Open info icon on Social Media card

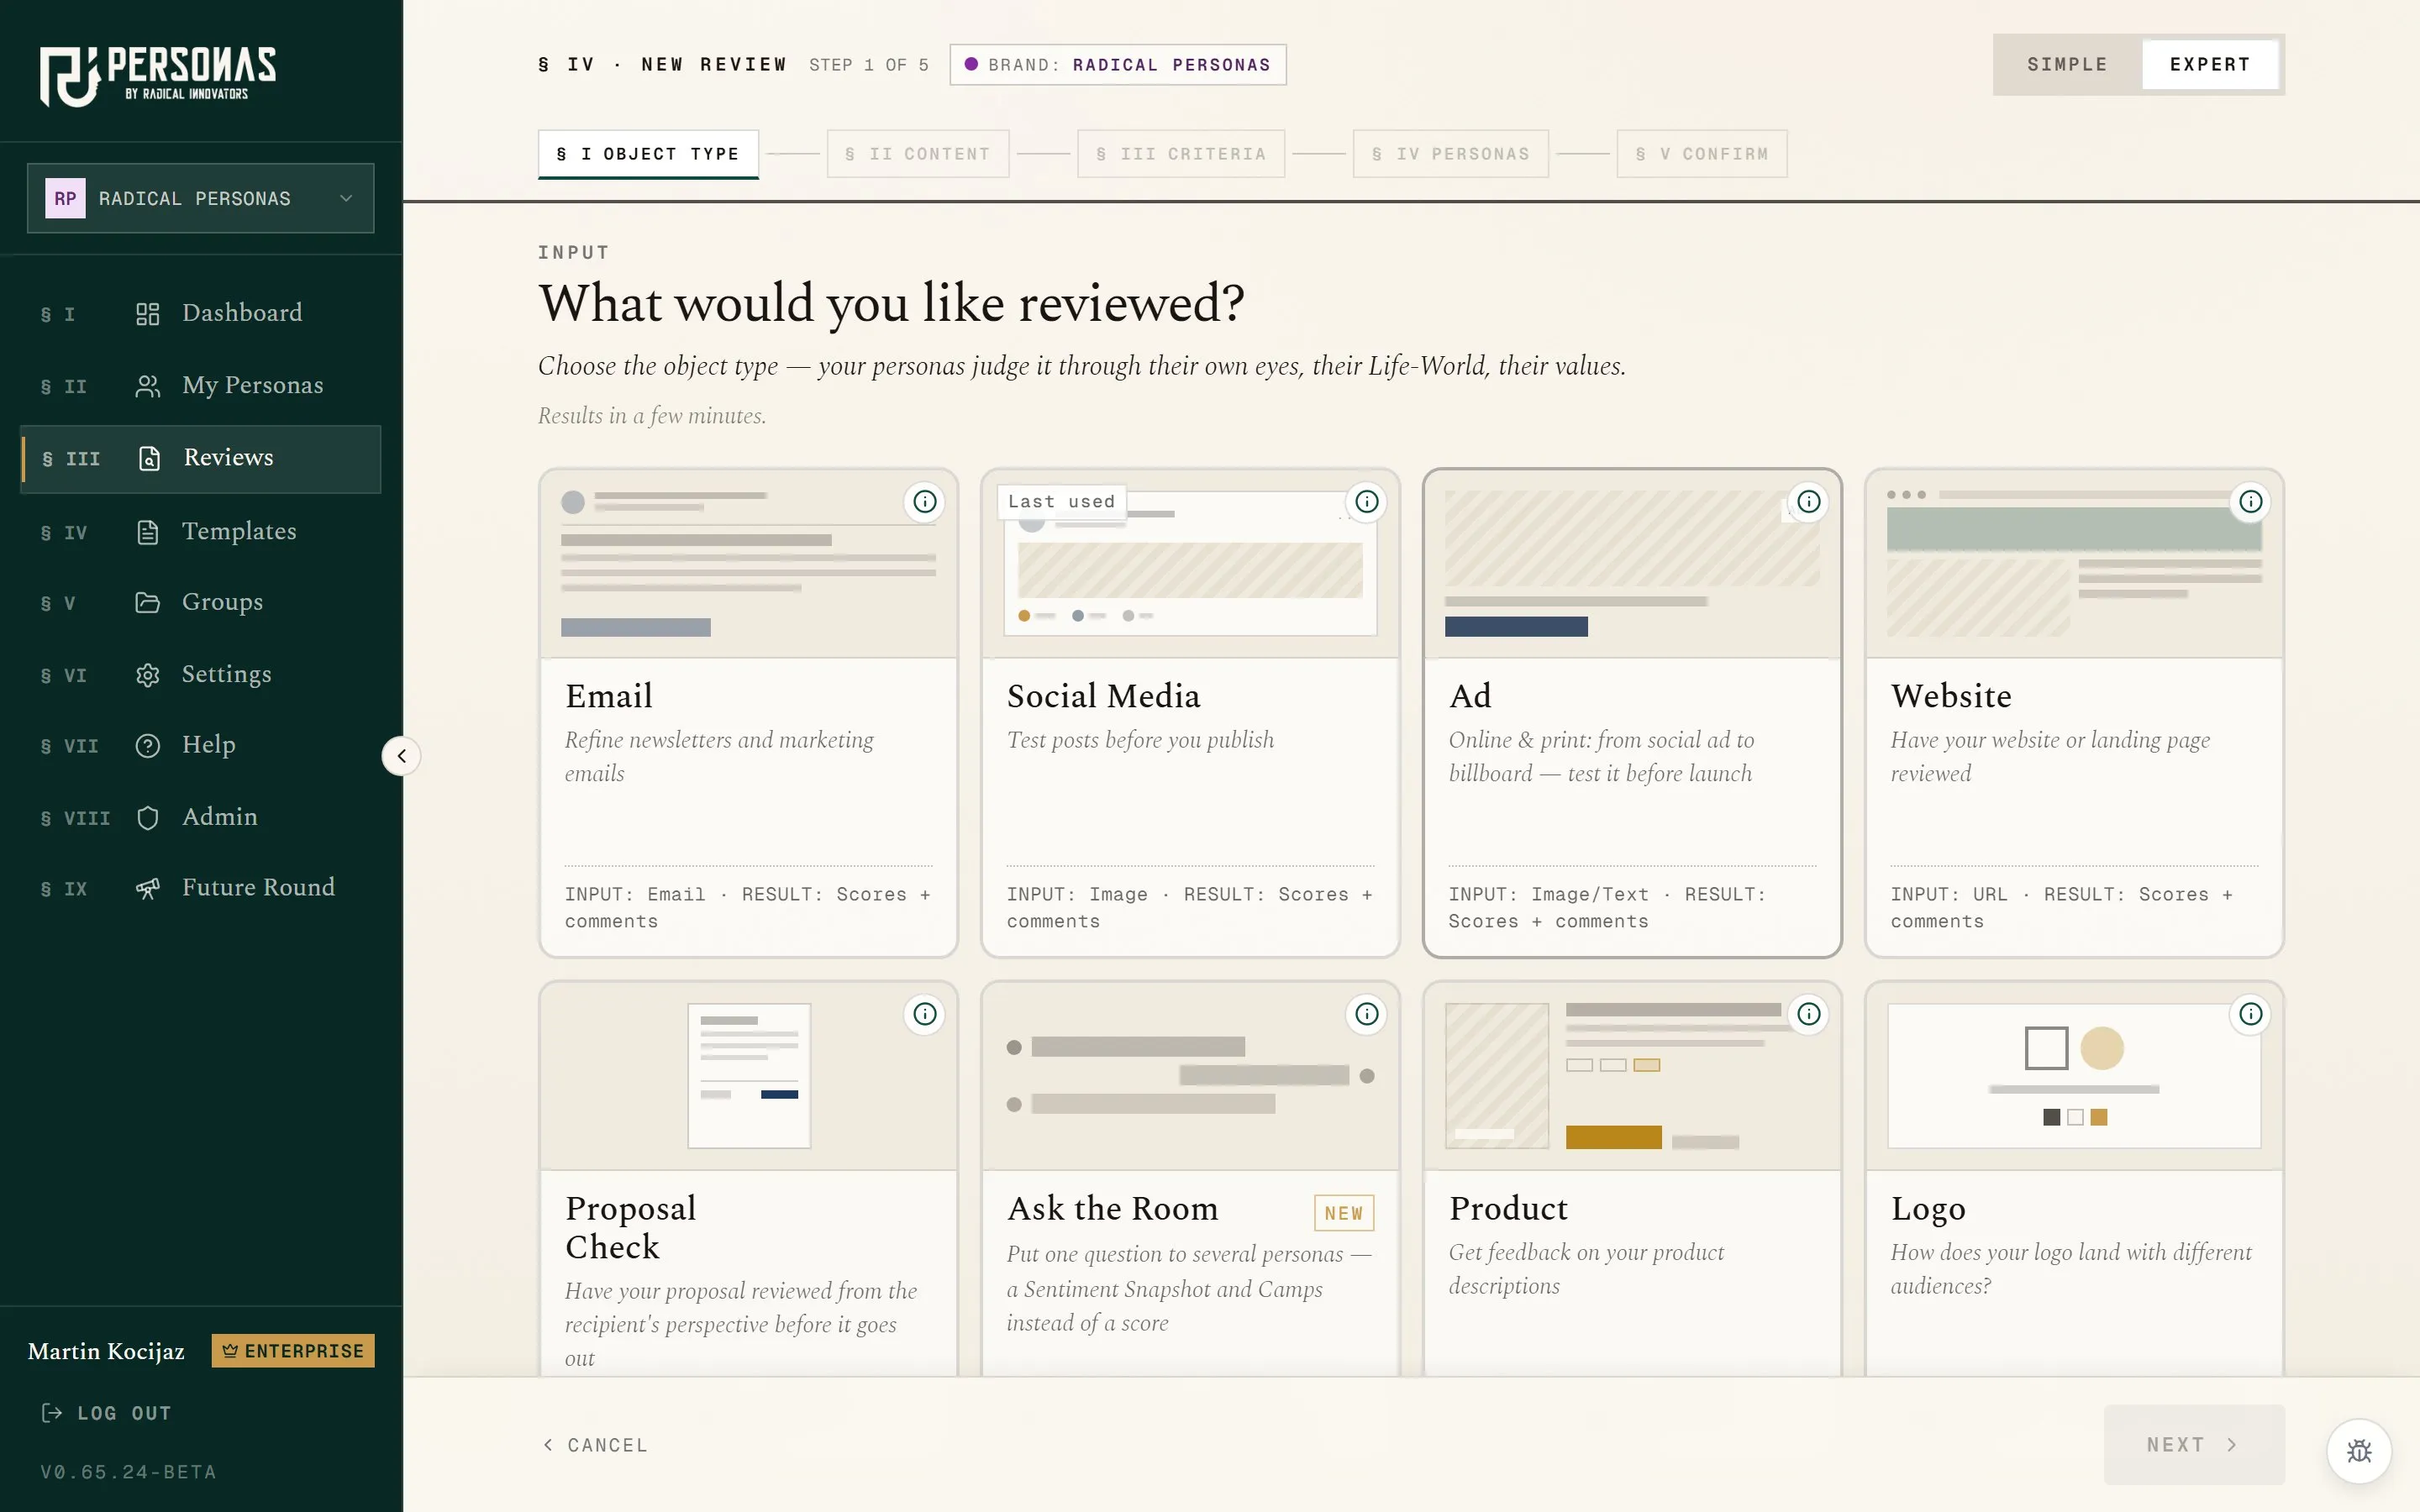coord(1366,501)
